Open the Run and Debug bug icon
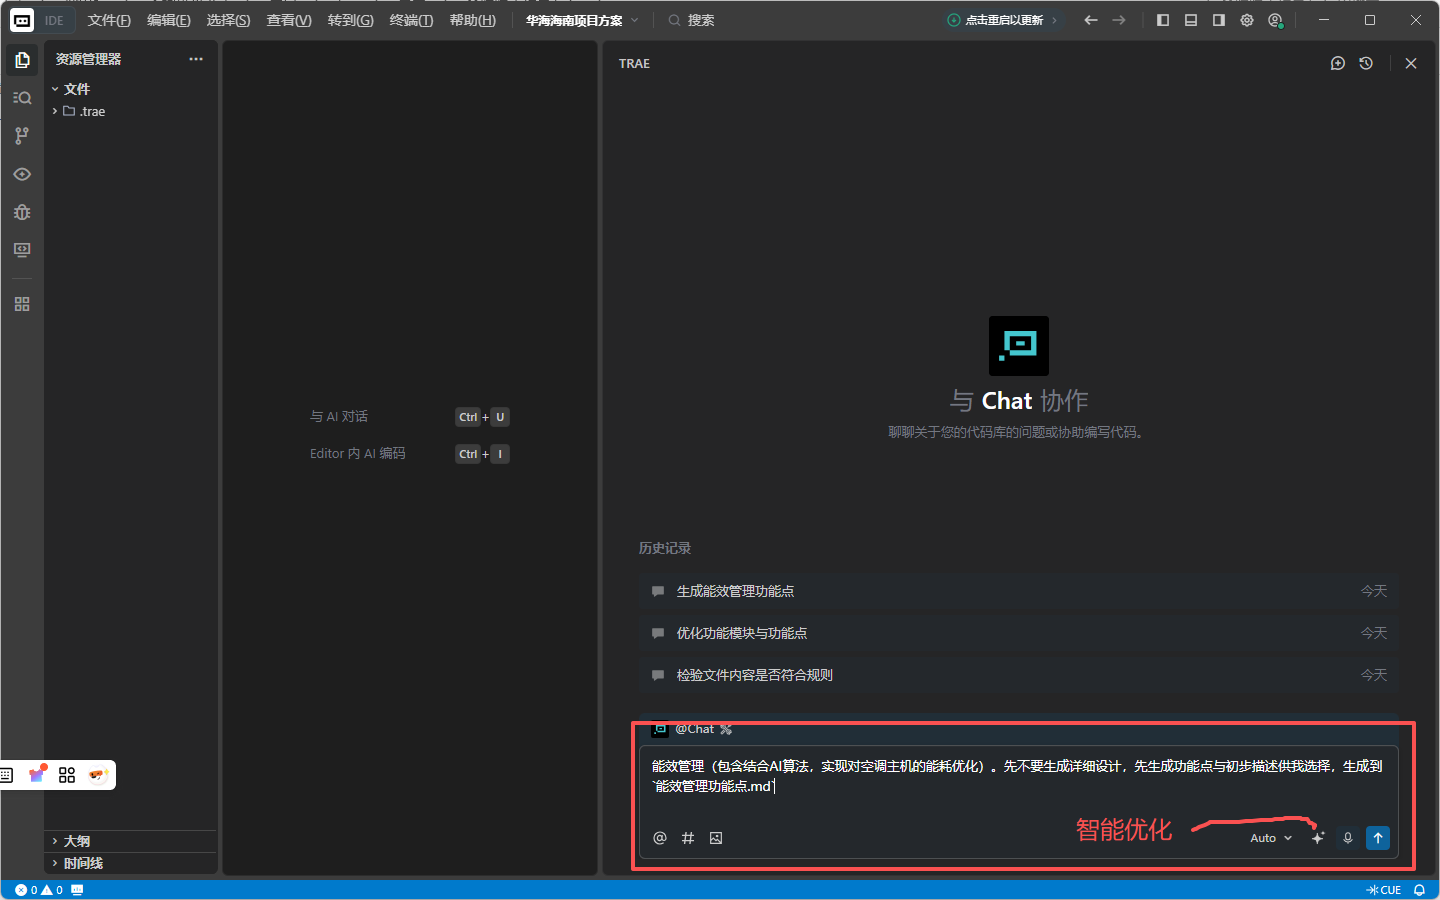 (x=22, y=212)
